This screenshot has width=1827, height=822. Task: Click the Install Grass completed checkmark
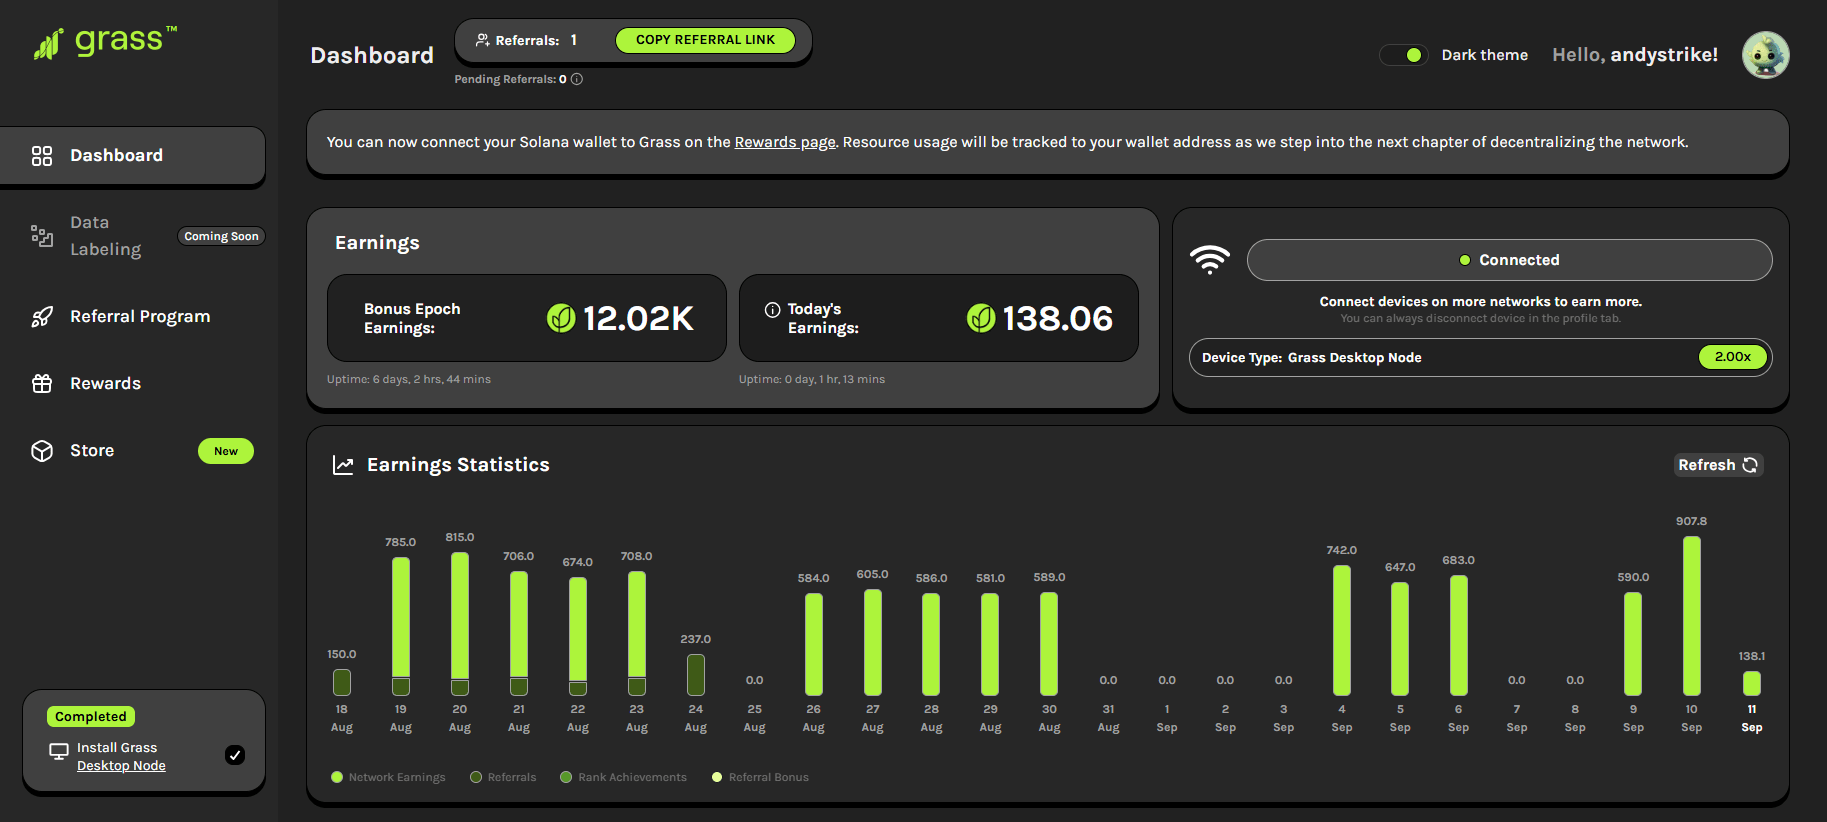point(235,755)
